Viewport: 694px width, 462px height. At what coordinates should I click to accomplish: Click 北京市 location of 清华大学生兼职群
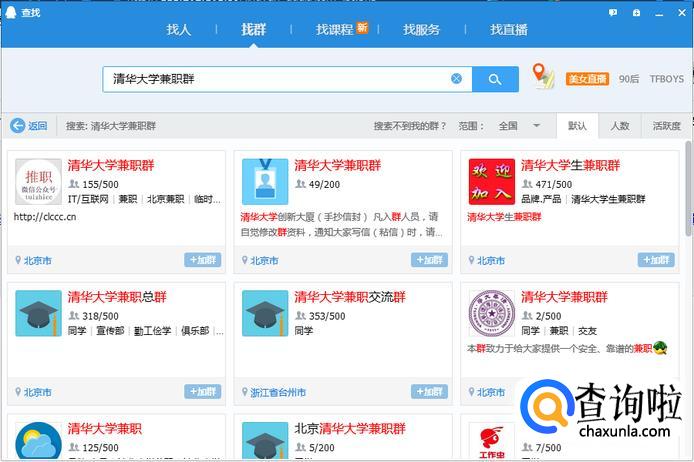pyautogui.click(x=491, y=261)
